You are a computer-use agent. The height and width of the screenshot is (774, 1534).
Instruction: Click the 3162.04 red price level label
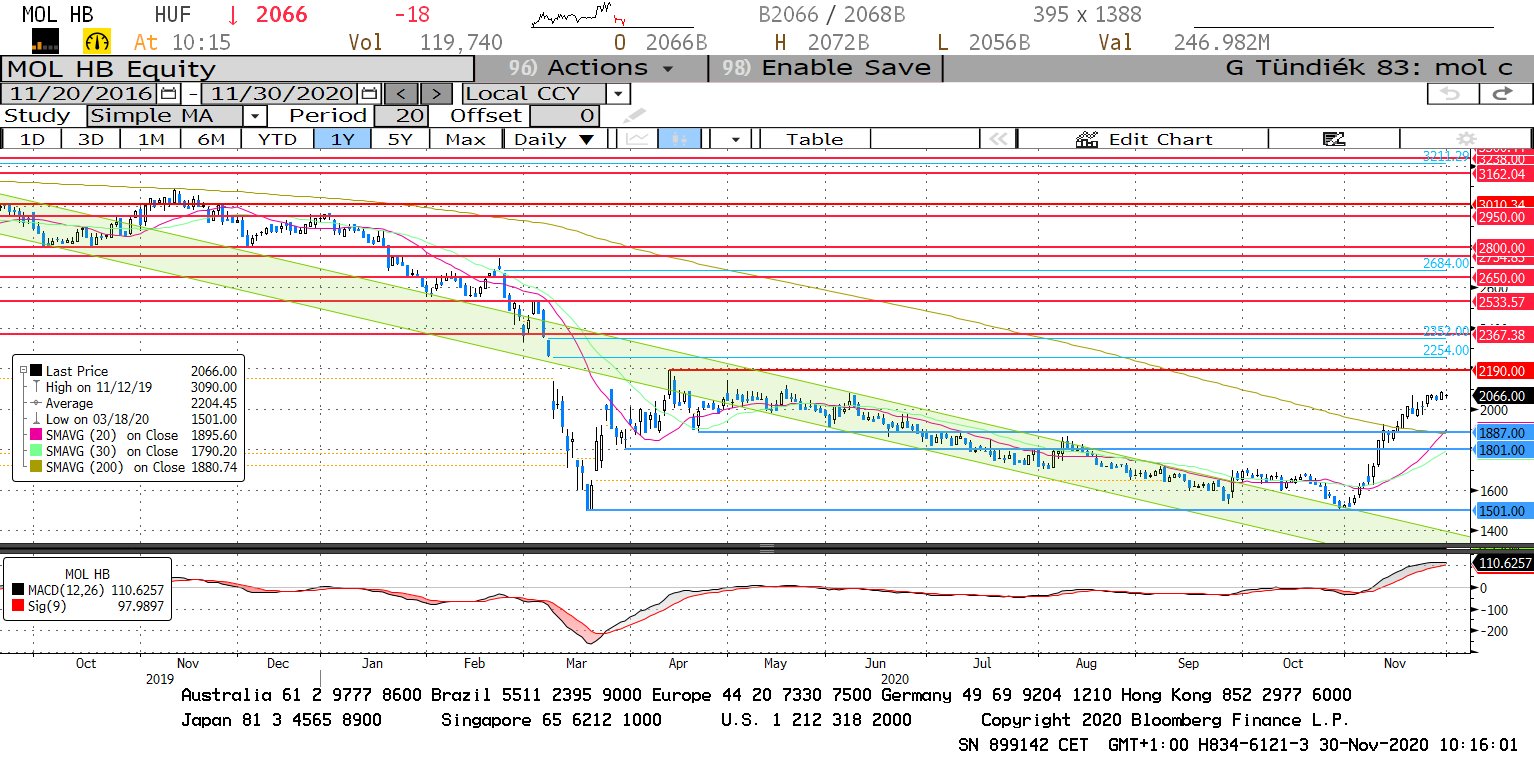(1500, 174)
